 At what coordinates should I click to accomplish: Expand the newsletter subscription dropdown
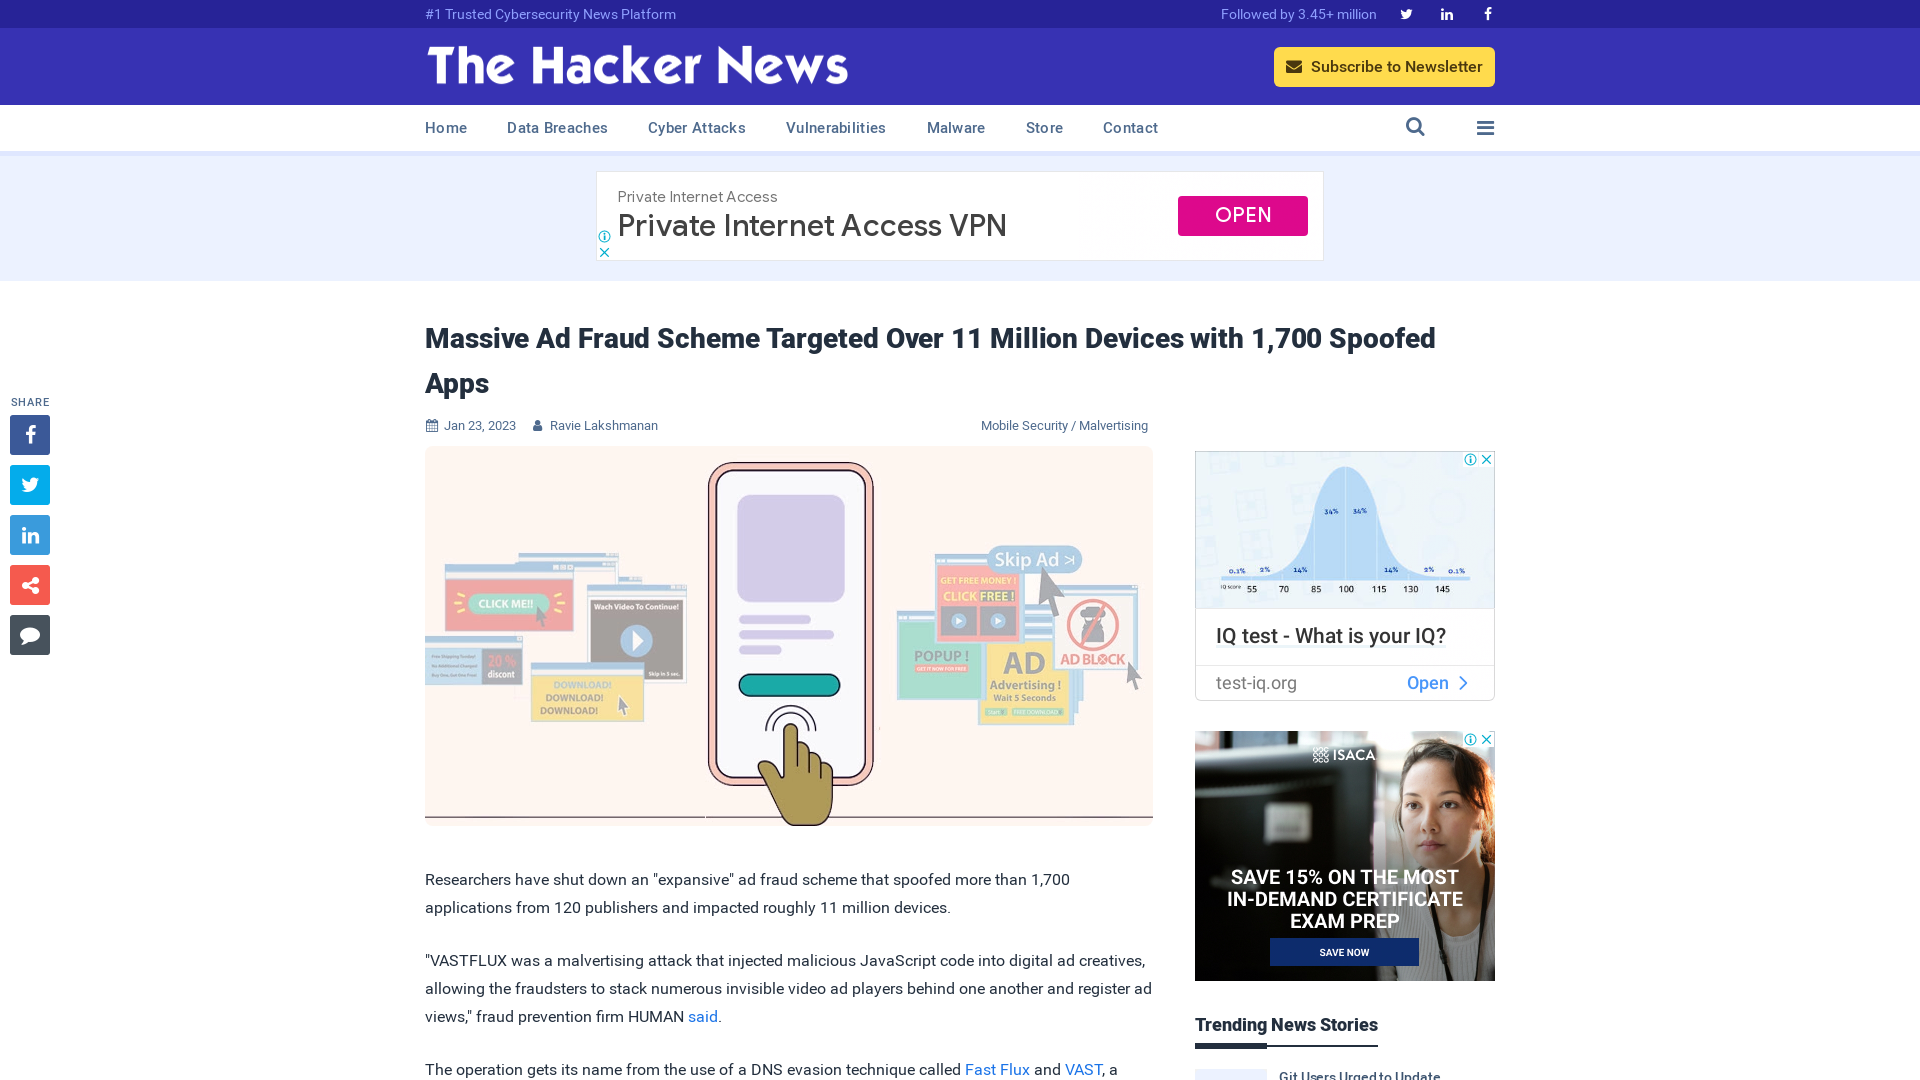tap(1385, 66)
